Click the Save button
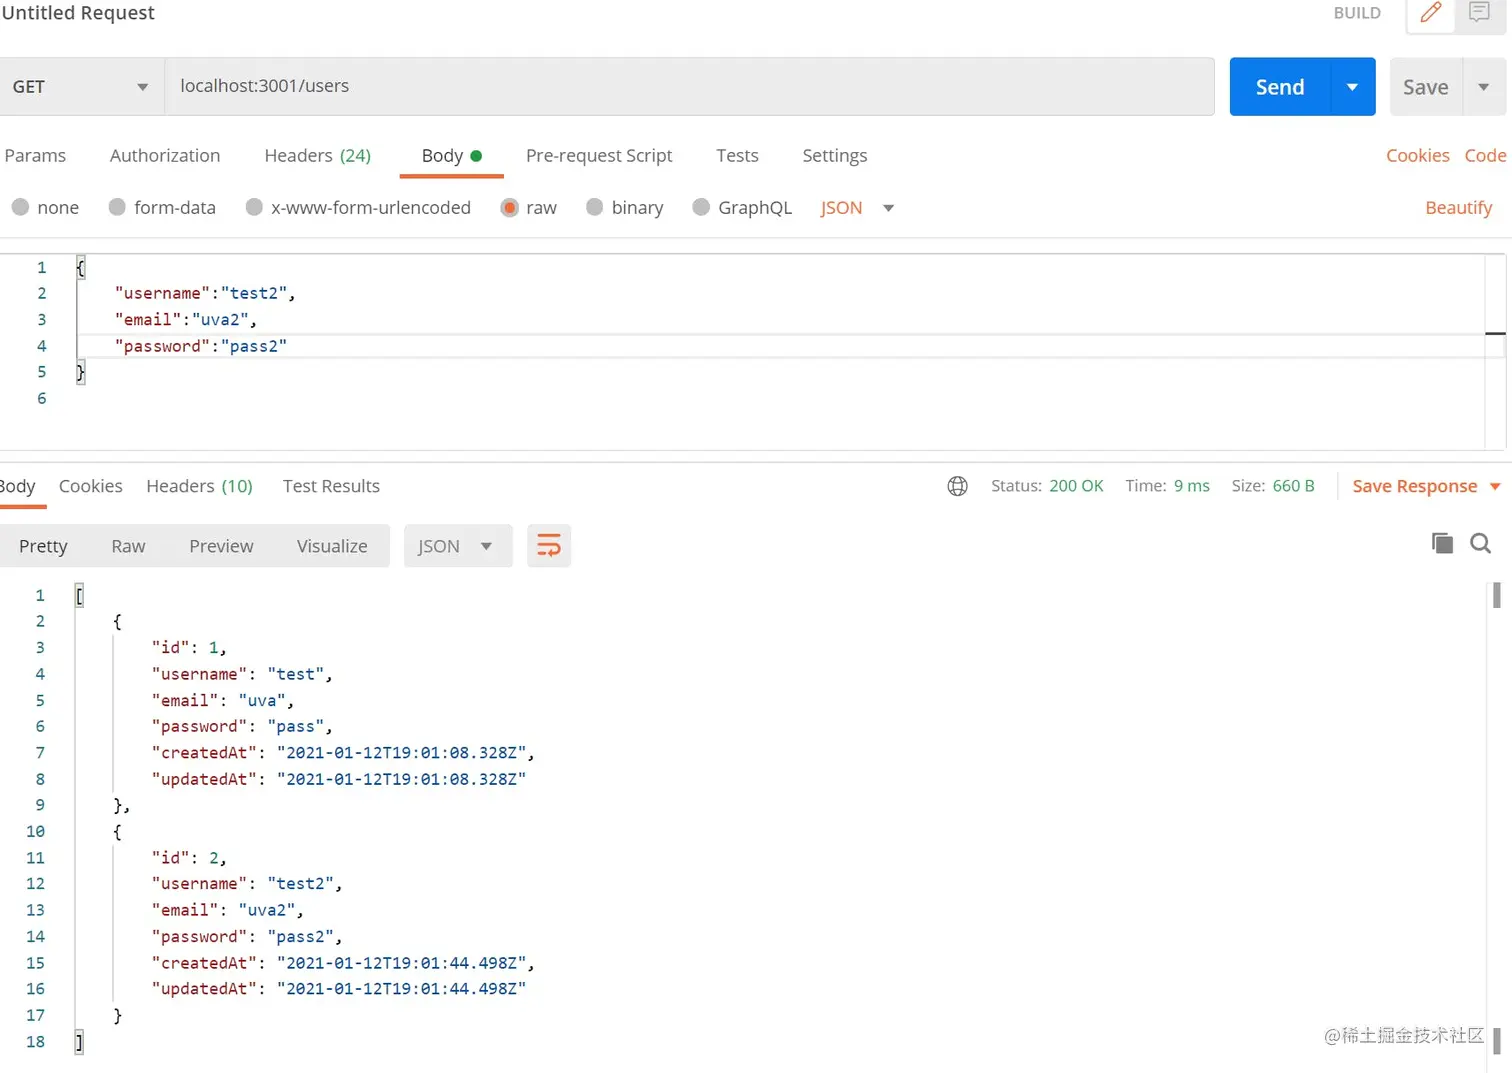The image size is (1512, 1073). point(1426,87)
